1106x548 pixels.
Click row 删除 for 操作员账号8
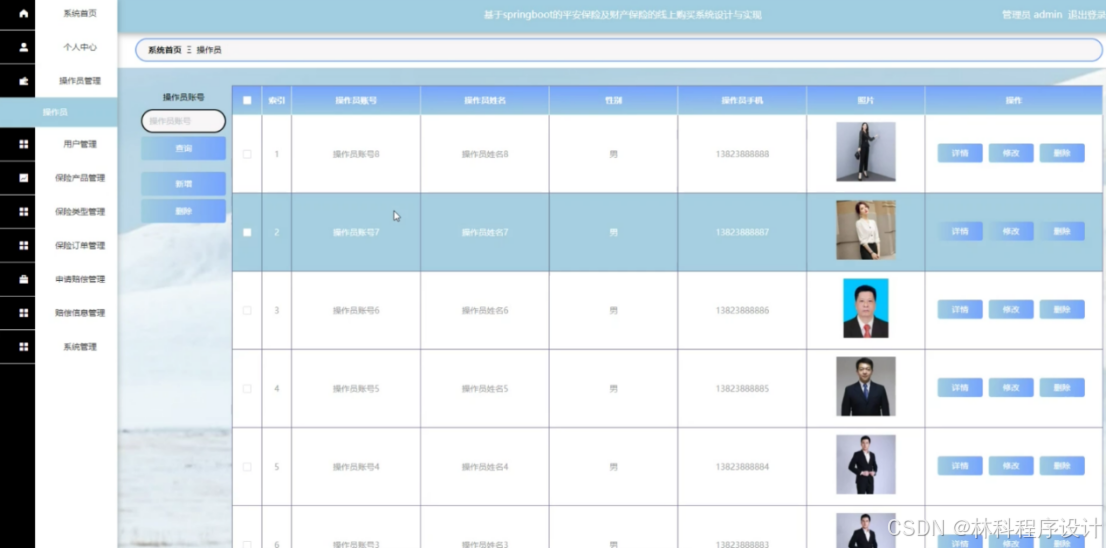pos(1062,153)
